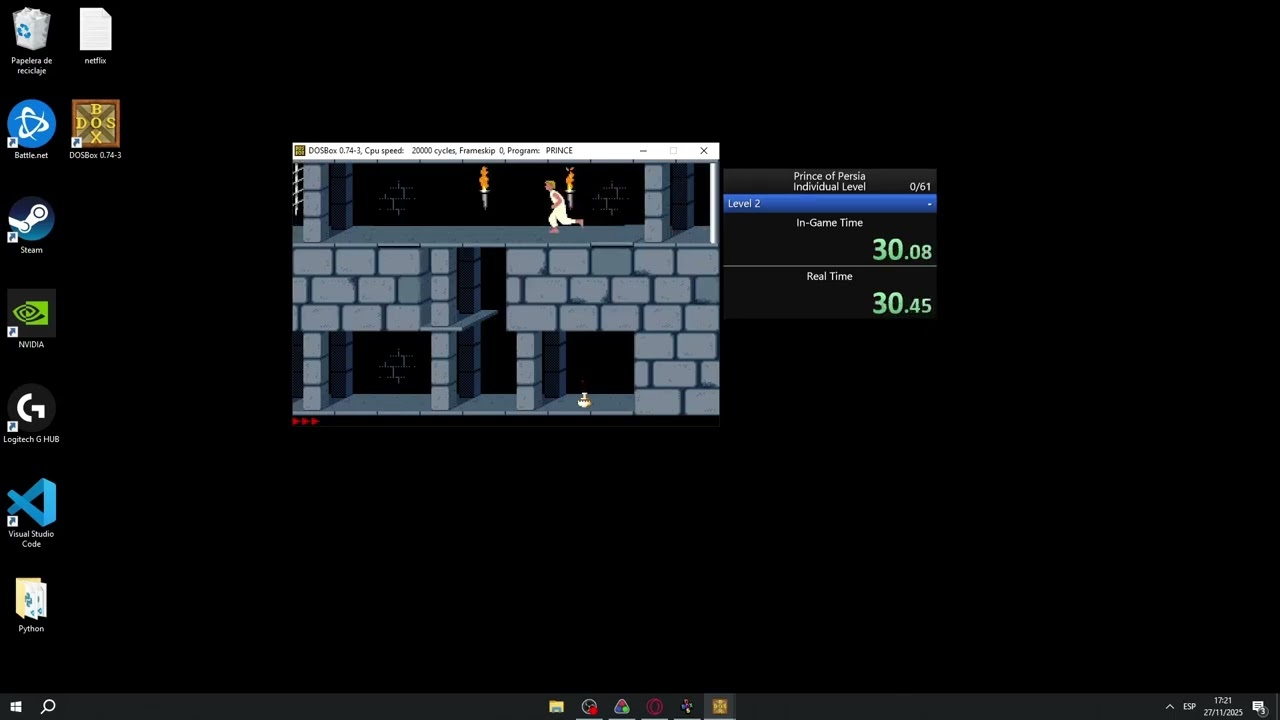Switch to the DOSBox taskbar icon
Screen dimensions: 1280x720
(719, 707)
